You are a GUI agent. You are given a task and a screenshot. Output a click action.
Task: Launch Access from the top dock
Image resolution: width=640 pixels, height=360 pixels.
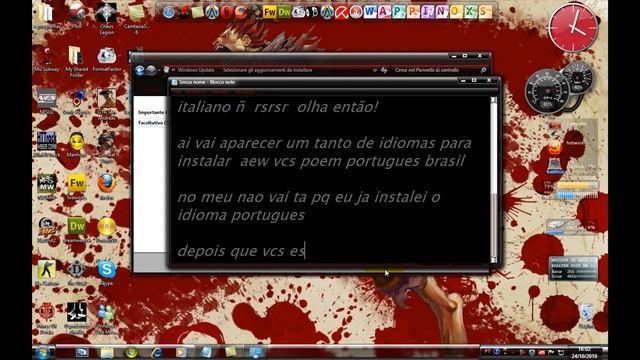pyautogui.click(x=384, y=12)
